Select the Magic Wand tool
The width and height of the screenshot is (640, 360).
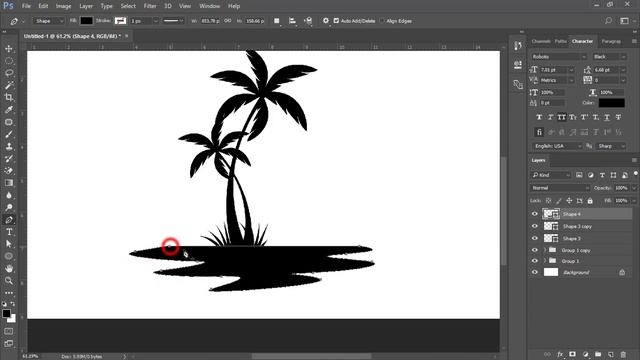(9, 85)
